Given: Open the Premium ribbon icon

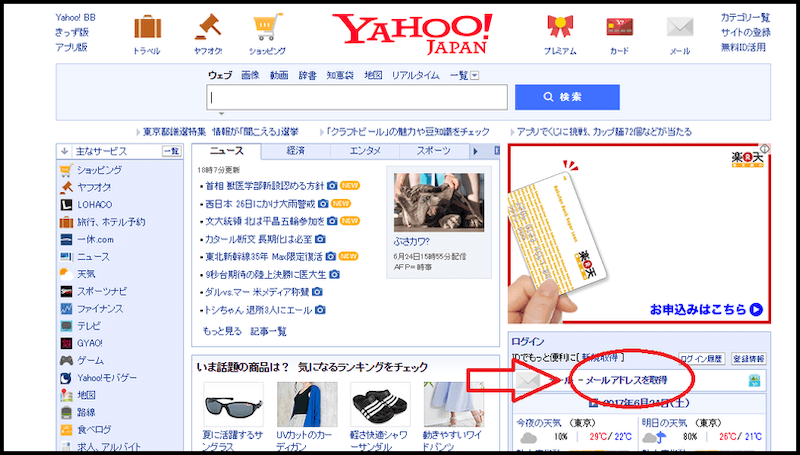Looking at the screenshot, I should click(x=560, y=28).
